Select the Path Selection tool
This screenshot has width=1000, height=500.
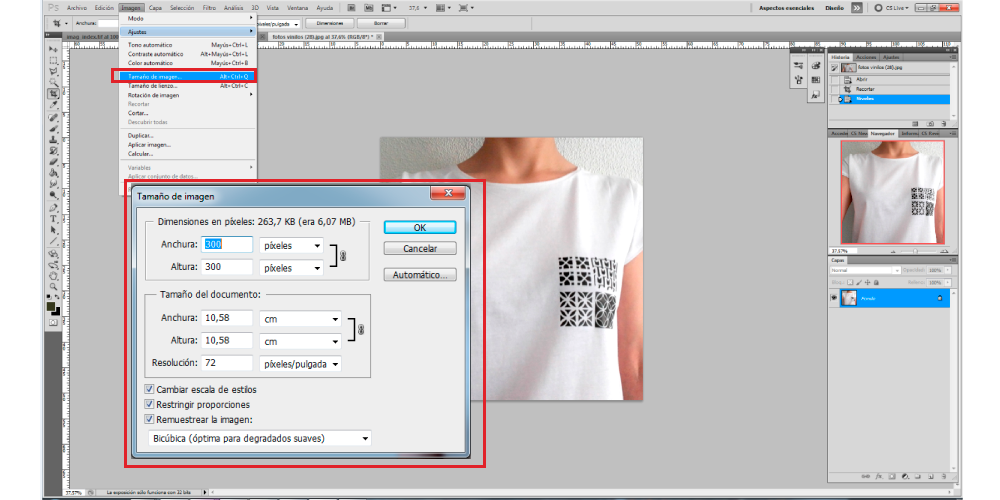coord(54,231)
